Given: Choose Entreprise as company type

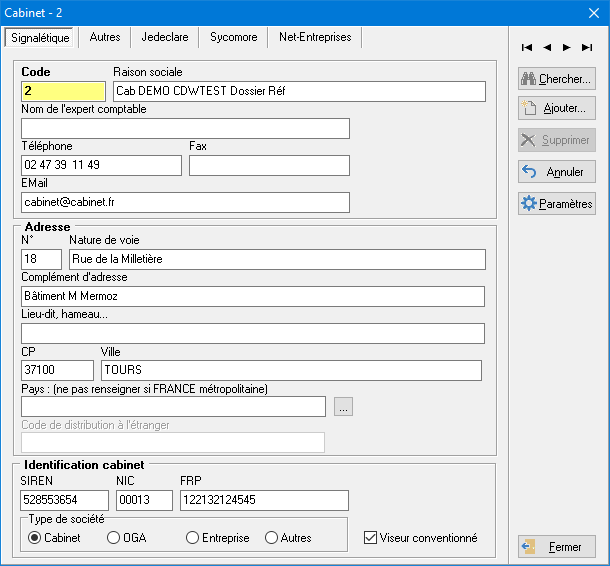Looking at the screenshot, I should [x=193, y=538].
